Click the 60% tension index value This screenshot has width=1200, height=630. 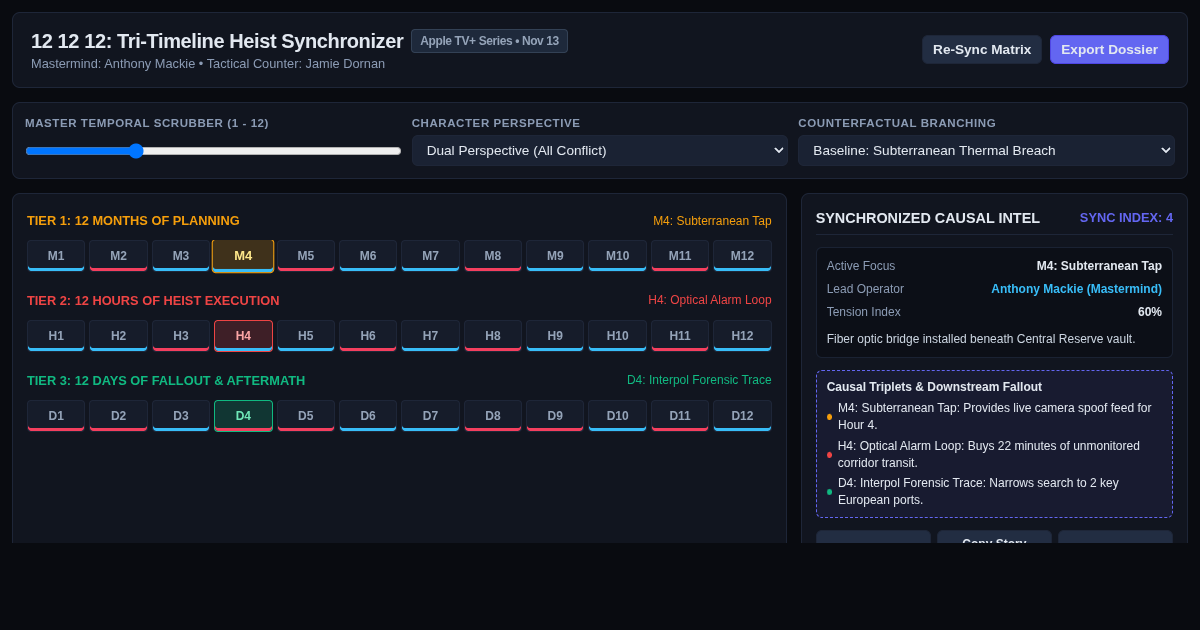[1150, 312]
